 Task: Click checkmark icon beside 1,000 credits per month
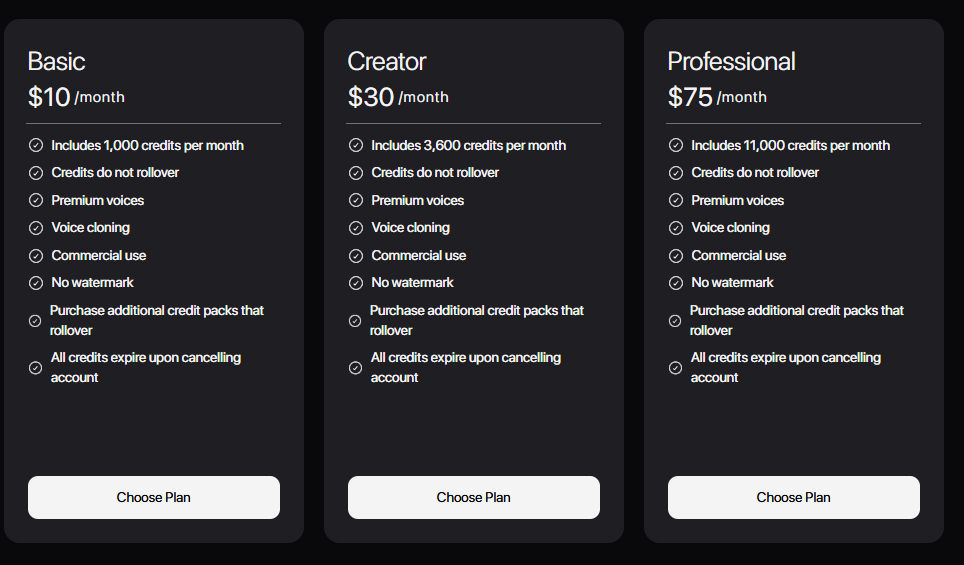click(36, 145)
